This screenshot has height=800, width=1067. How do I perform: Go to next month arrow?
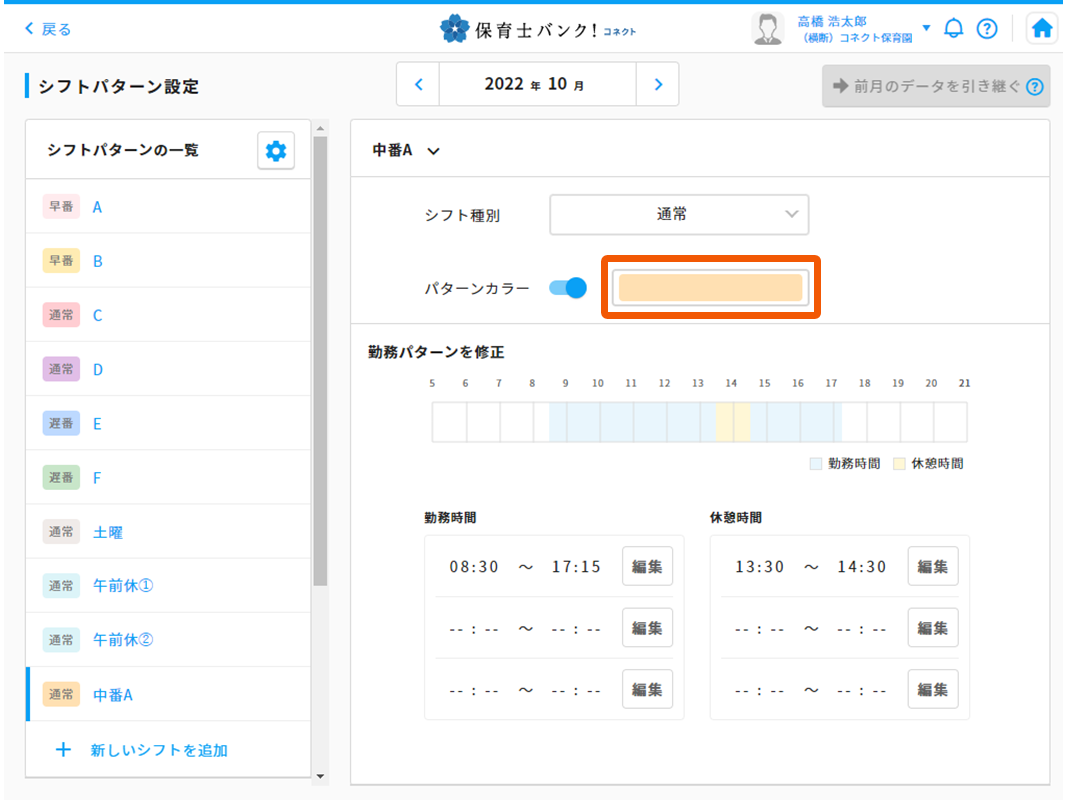(x=657, y=85)
